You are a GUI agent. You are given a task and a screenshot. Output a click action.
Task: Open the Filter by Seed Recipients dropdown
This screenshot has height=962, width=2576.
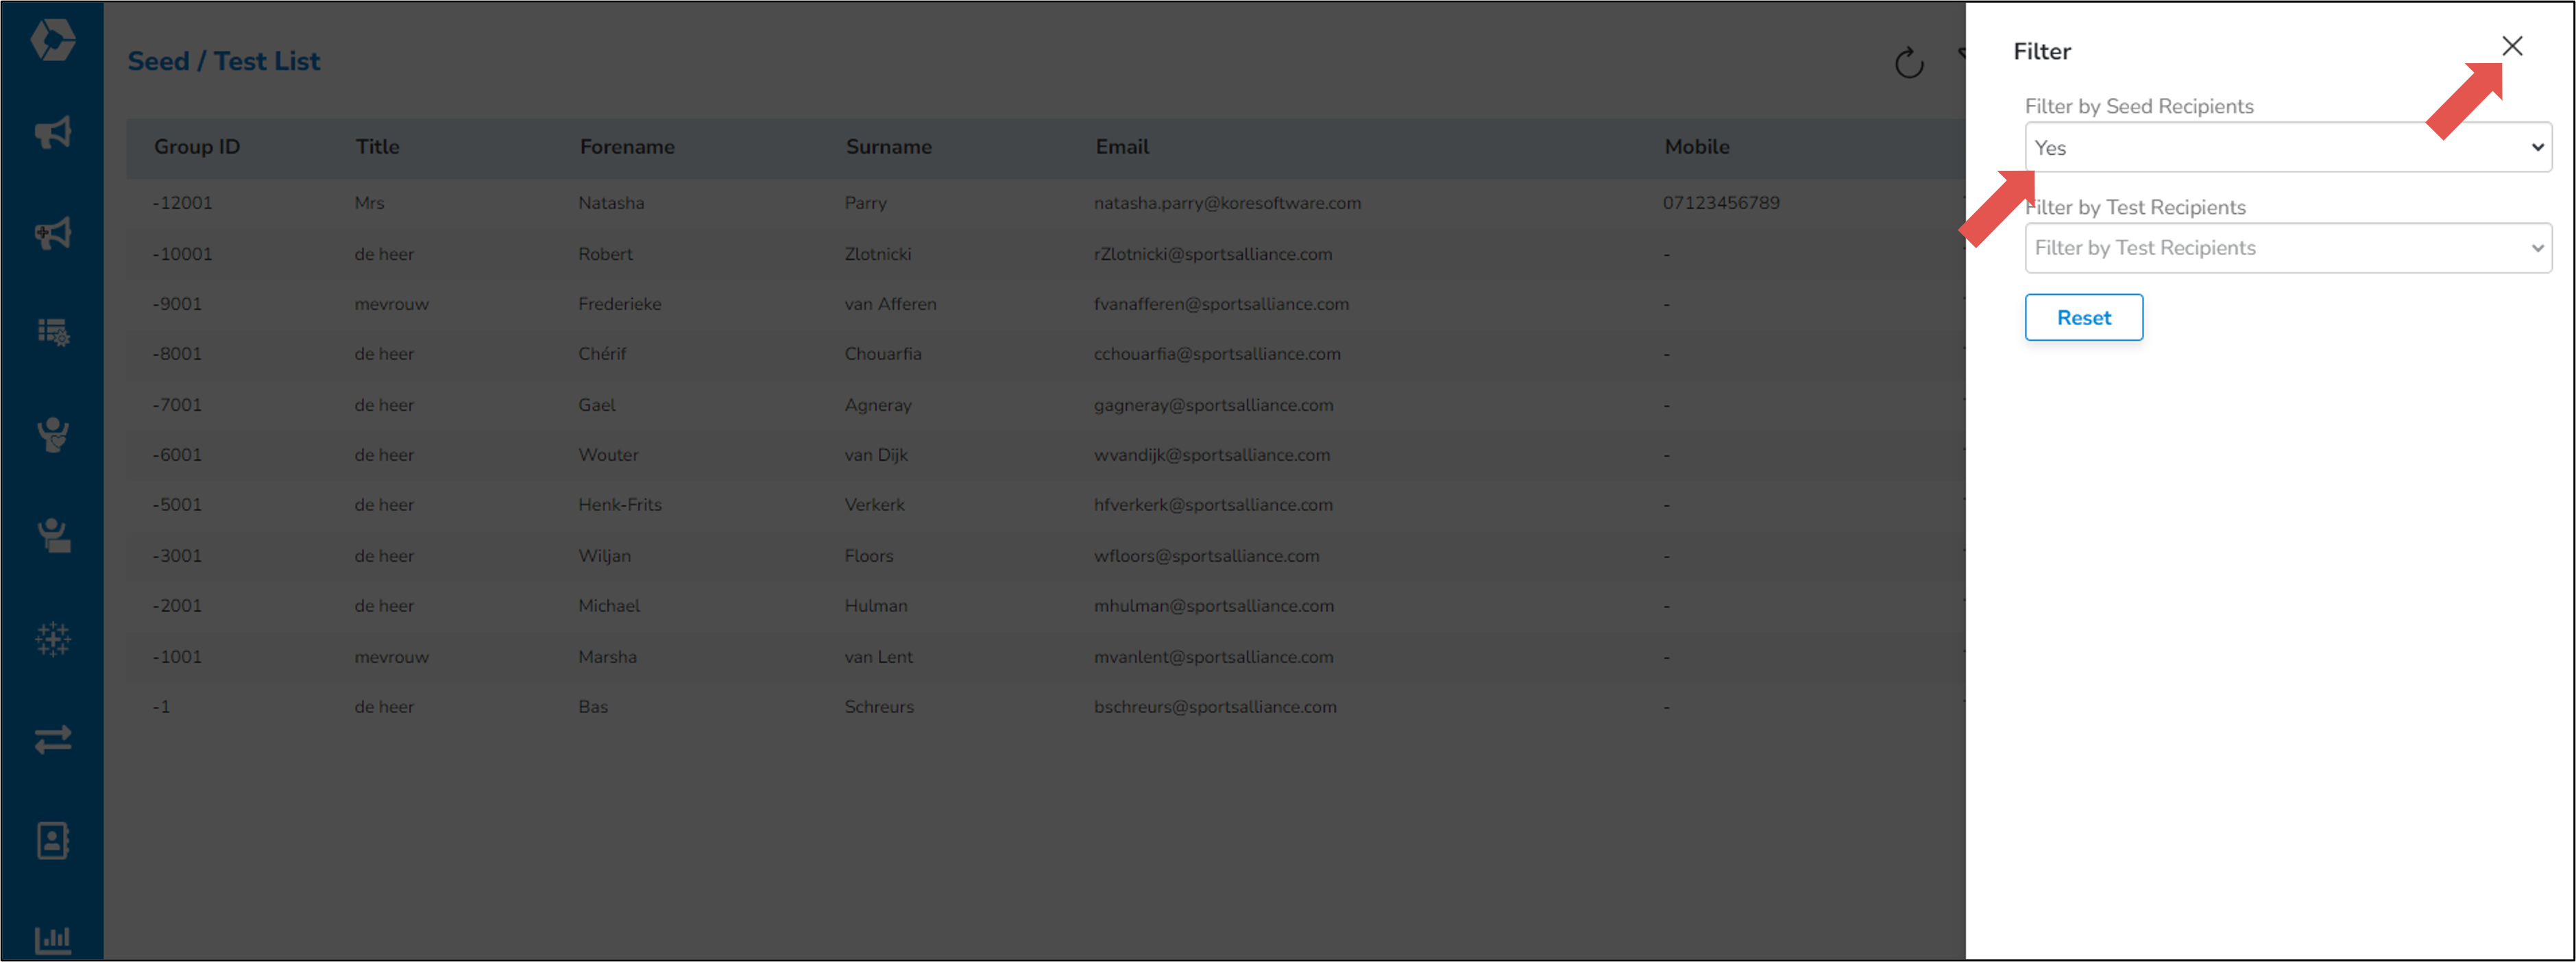2287,147
